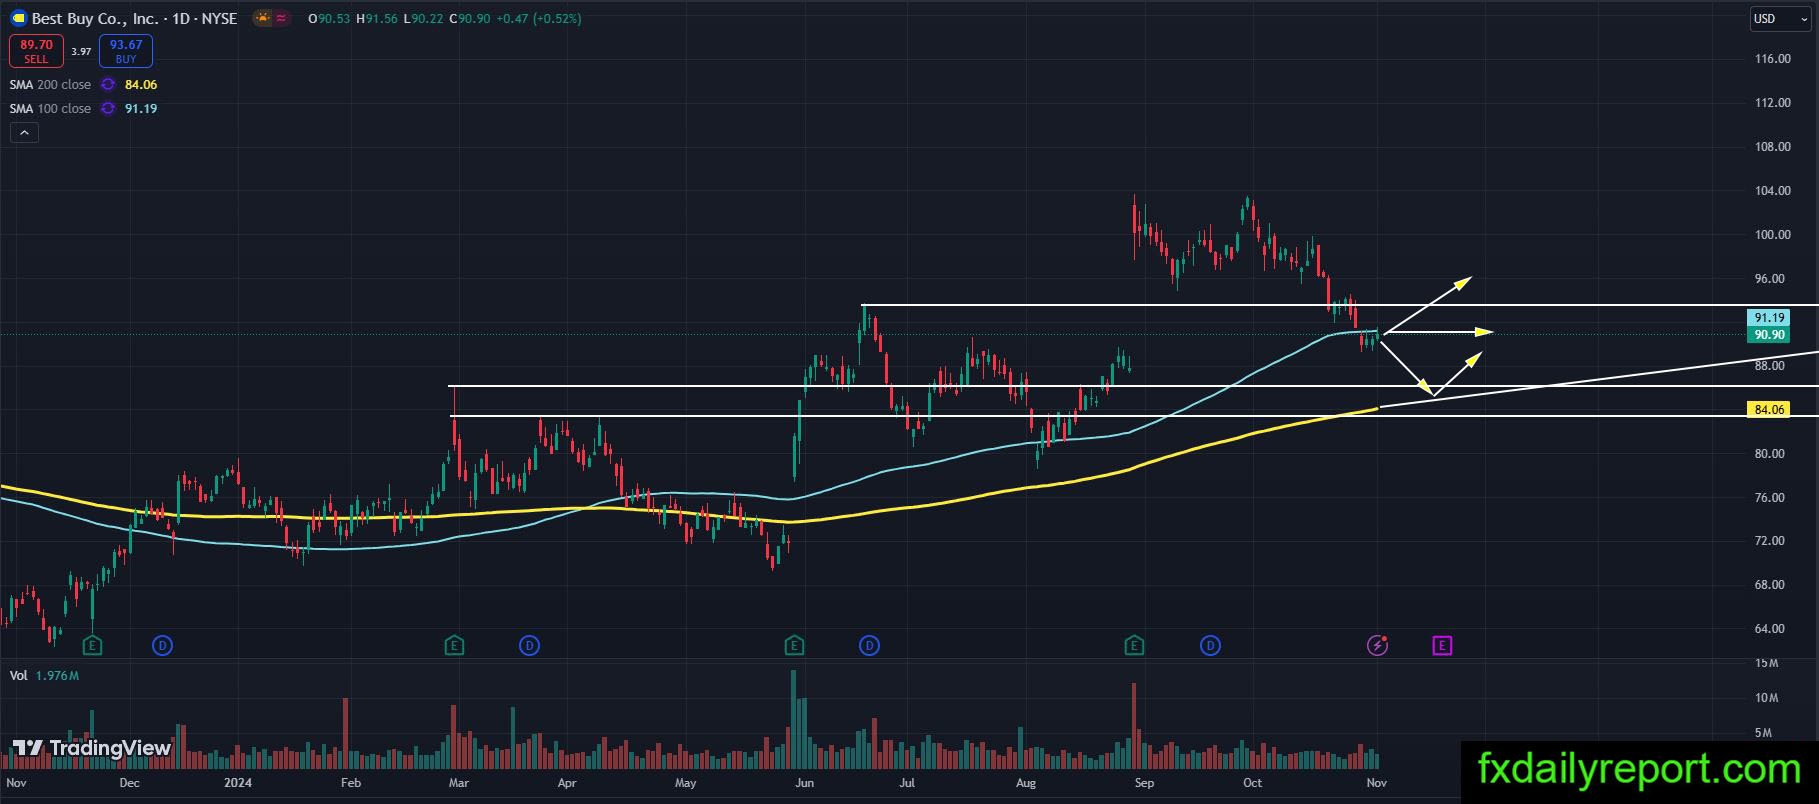Click the 15M volume axis label

tap(1766, 663)
